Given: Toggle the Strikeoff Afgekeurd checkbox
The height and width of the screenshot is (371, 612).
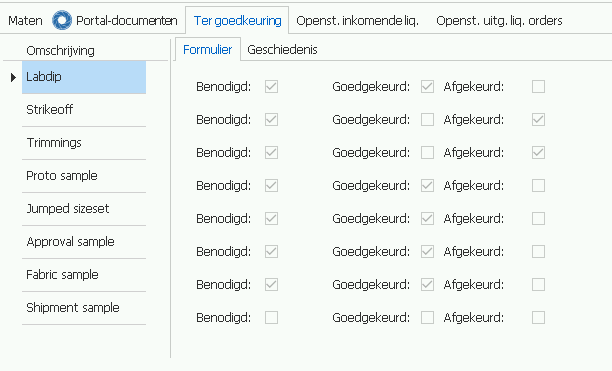Looking at the screenshot, I should [x=538, y=119].
